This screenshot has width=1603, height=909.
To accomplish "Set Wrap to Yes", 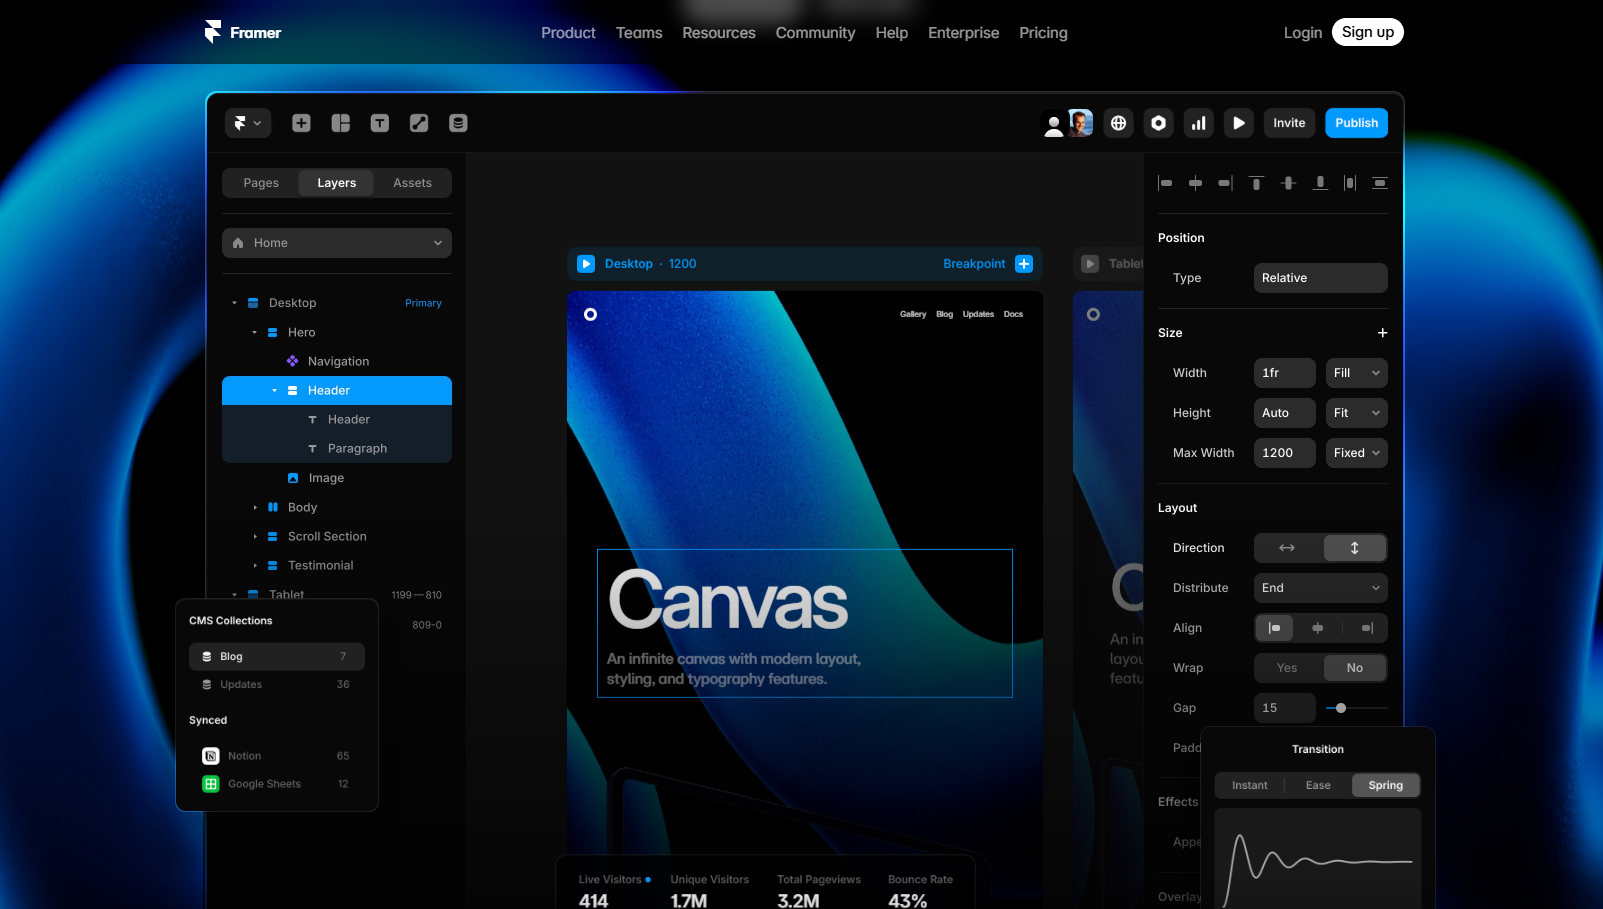I will pyautogui.click(x=1287, y=668).
